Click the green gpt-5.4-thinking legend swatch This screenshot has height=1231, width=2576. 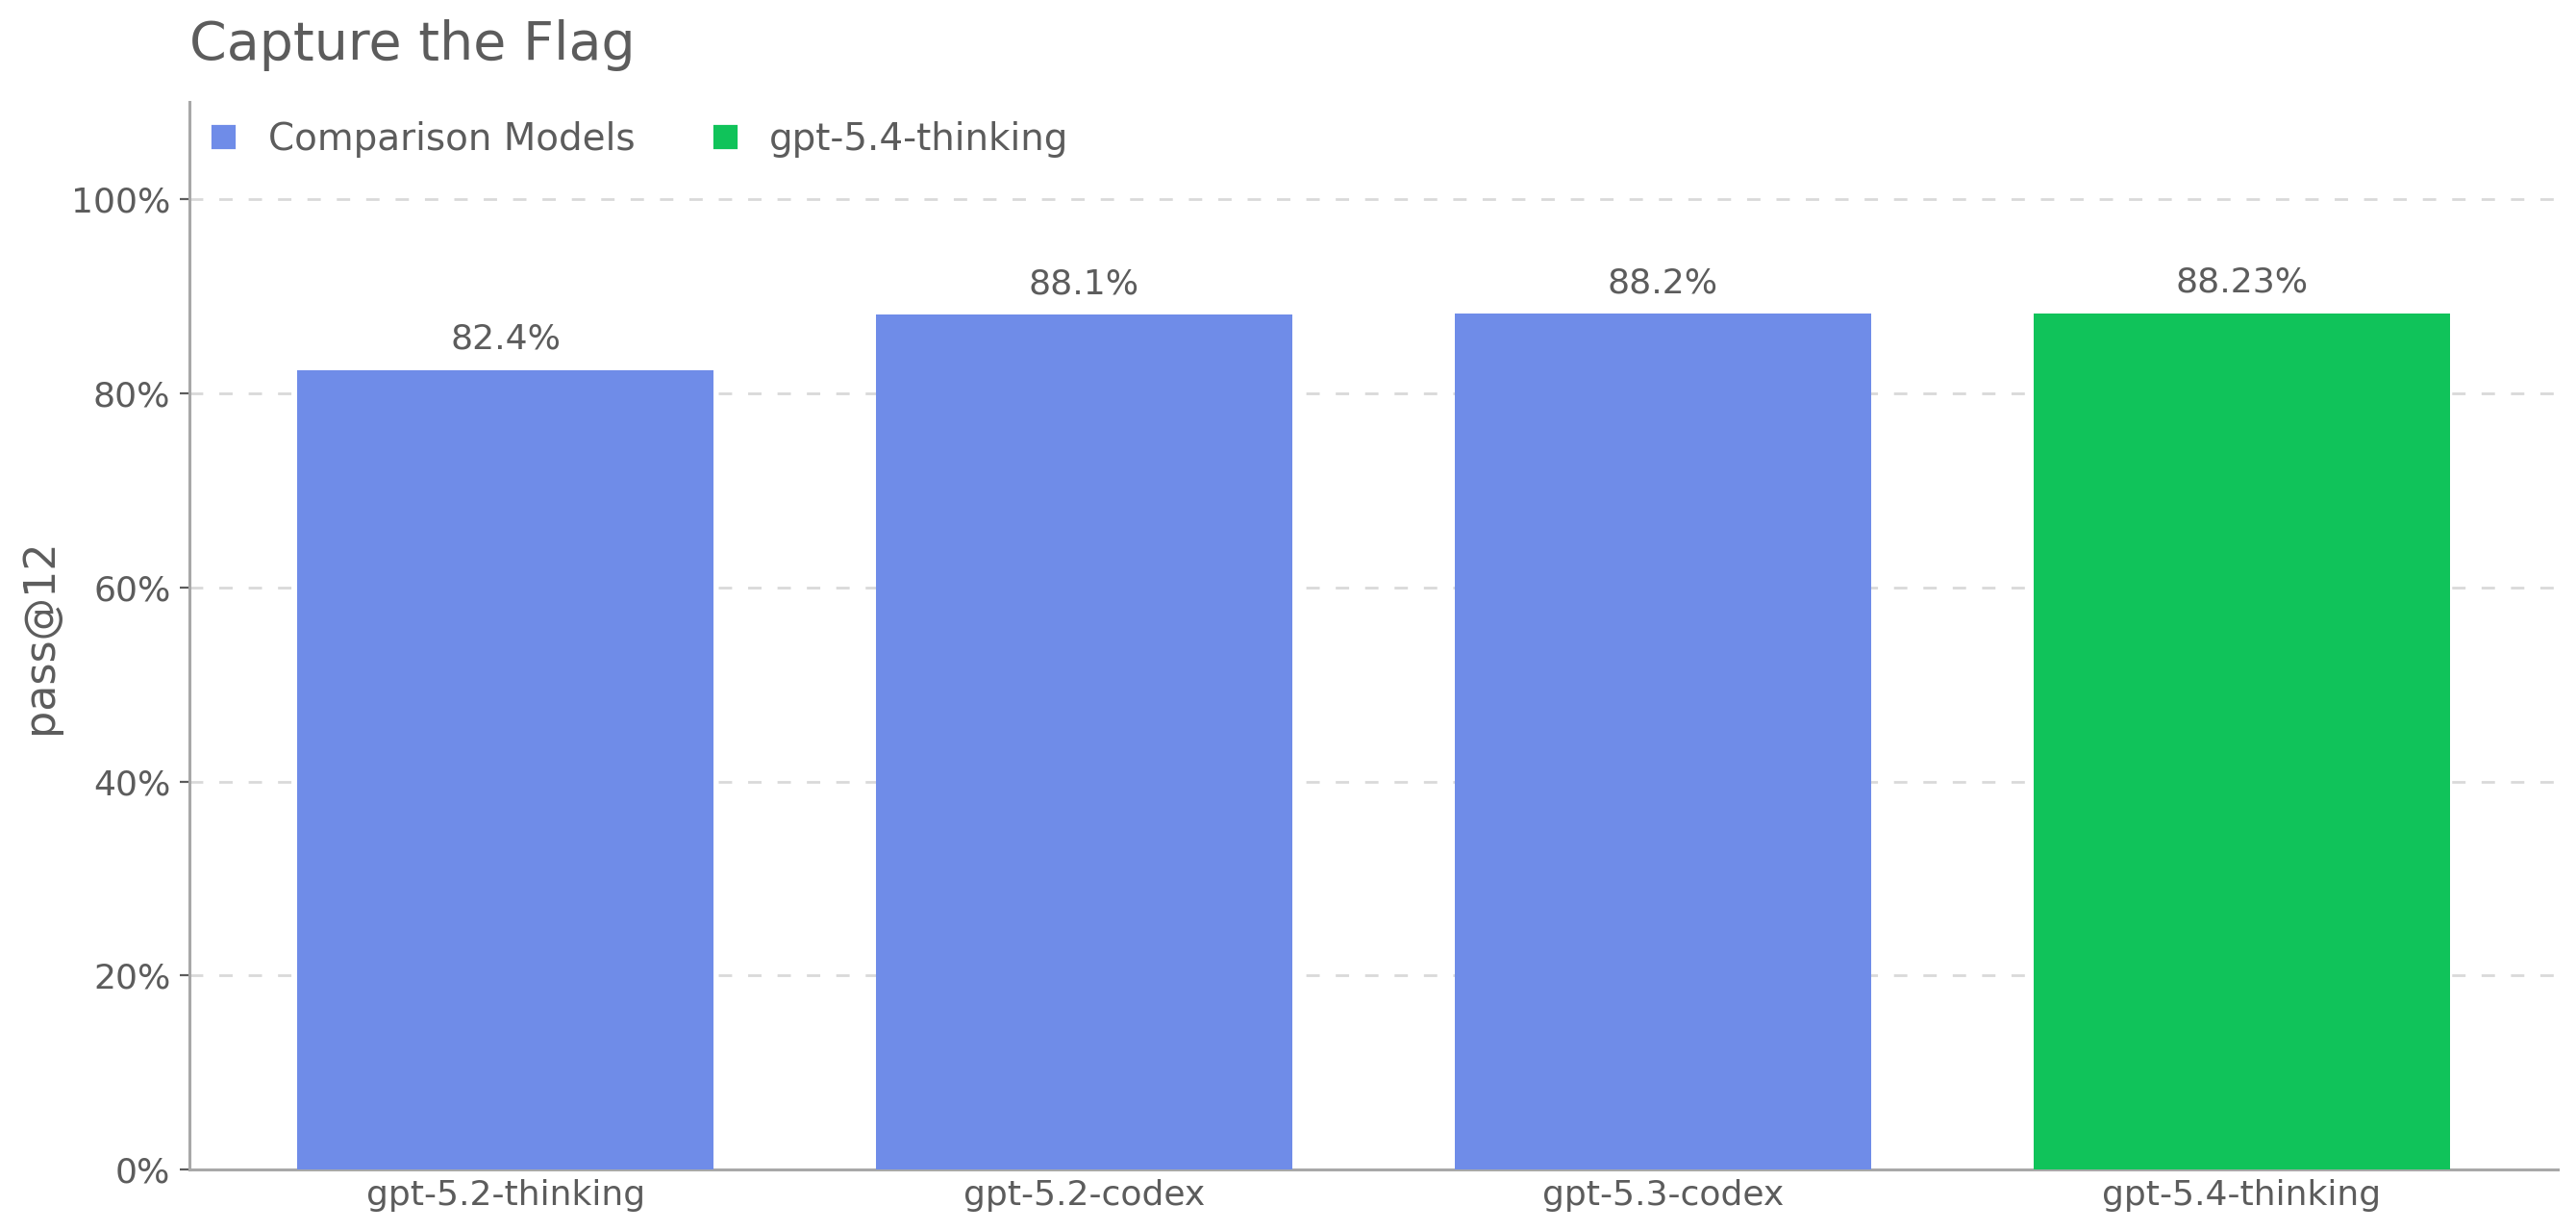point(725,137)
